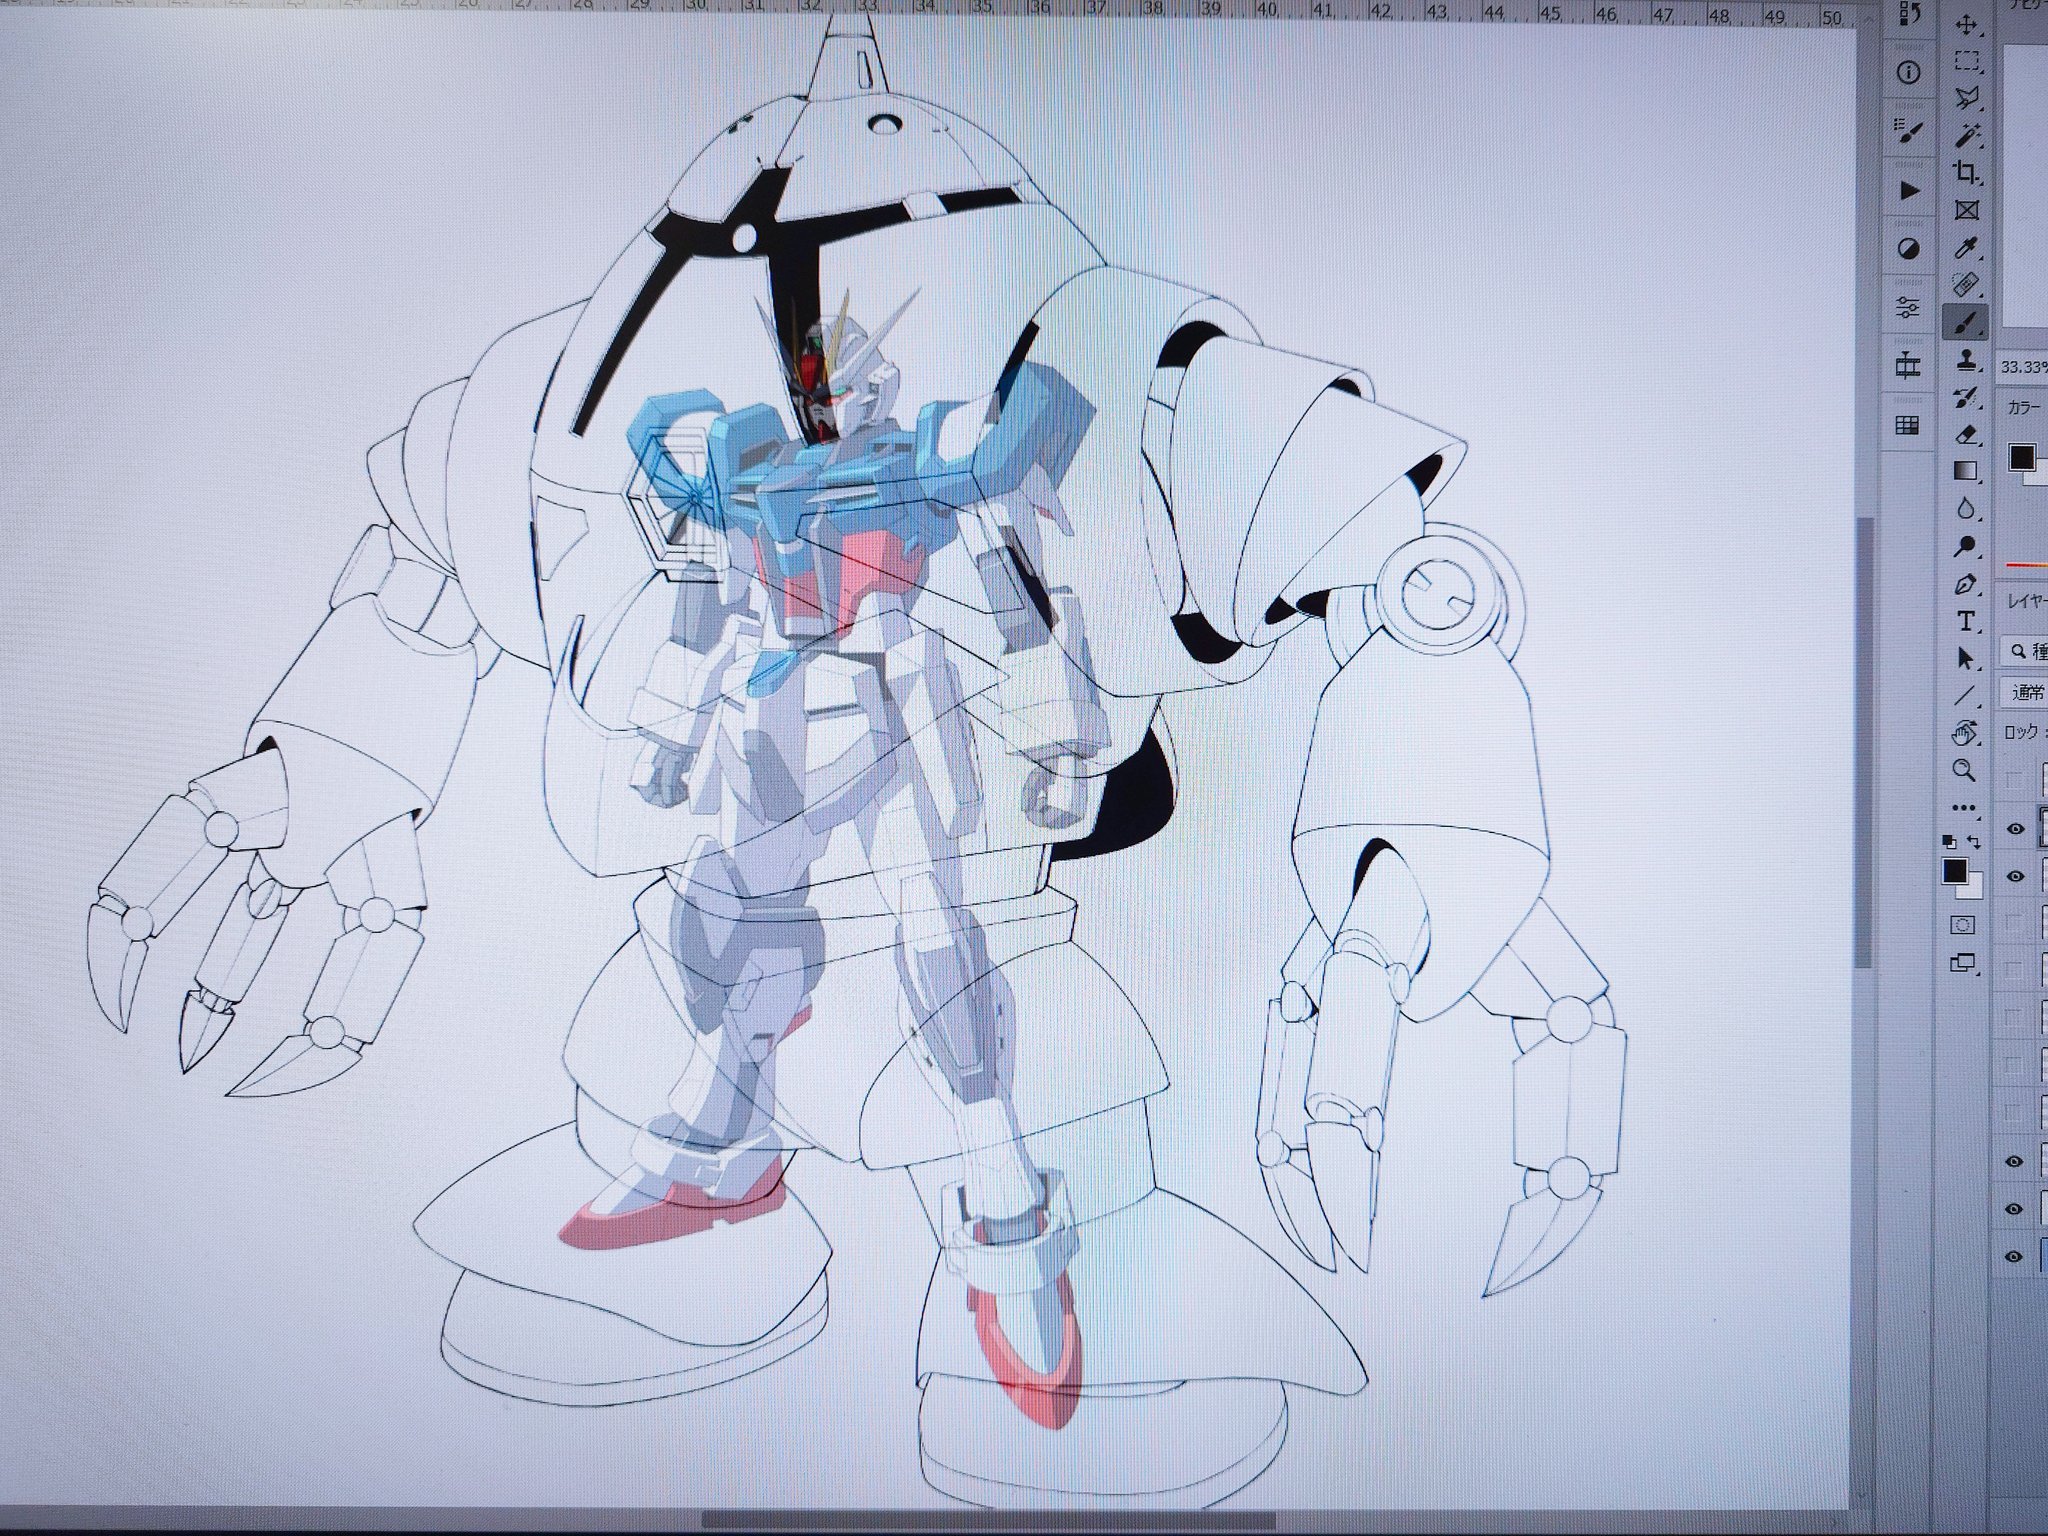Select the Pen tool
2048x1536 pixels.
click(1966, 584)
